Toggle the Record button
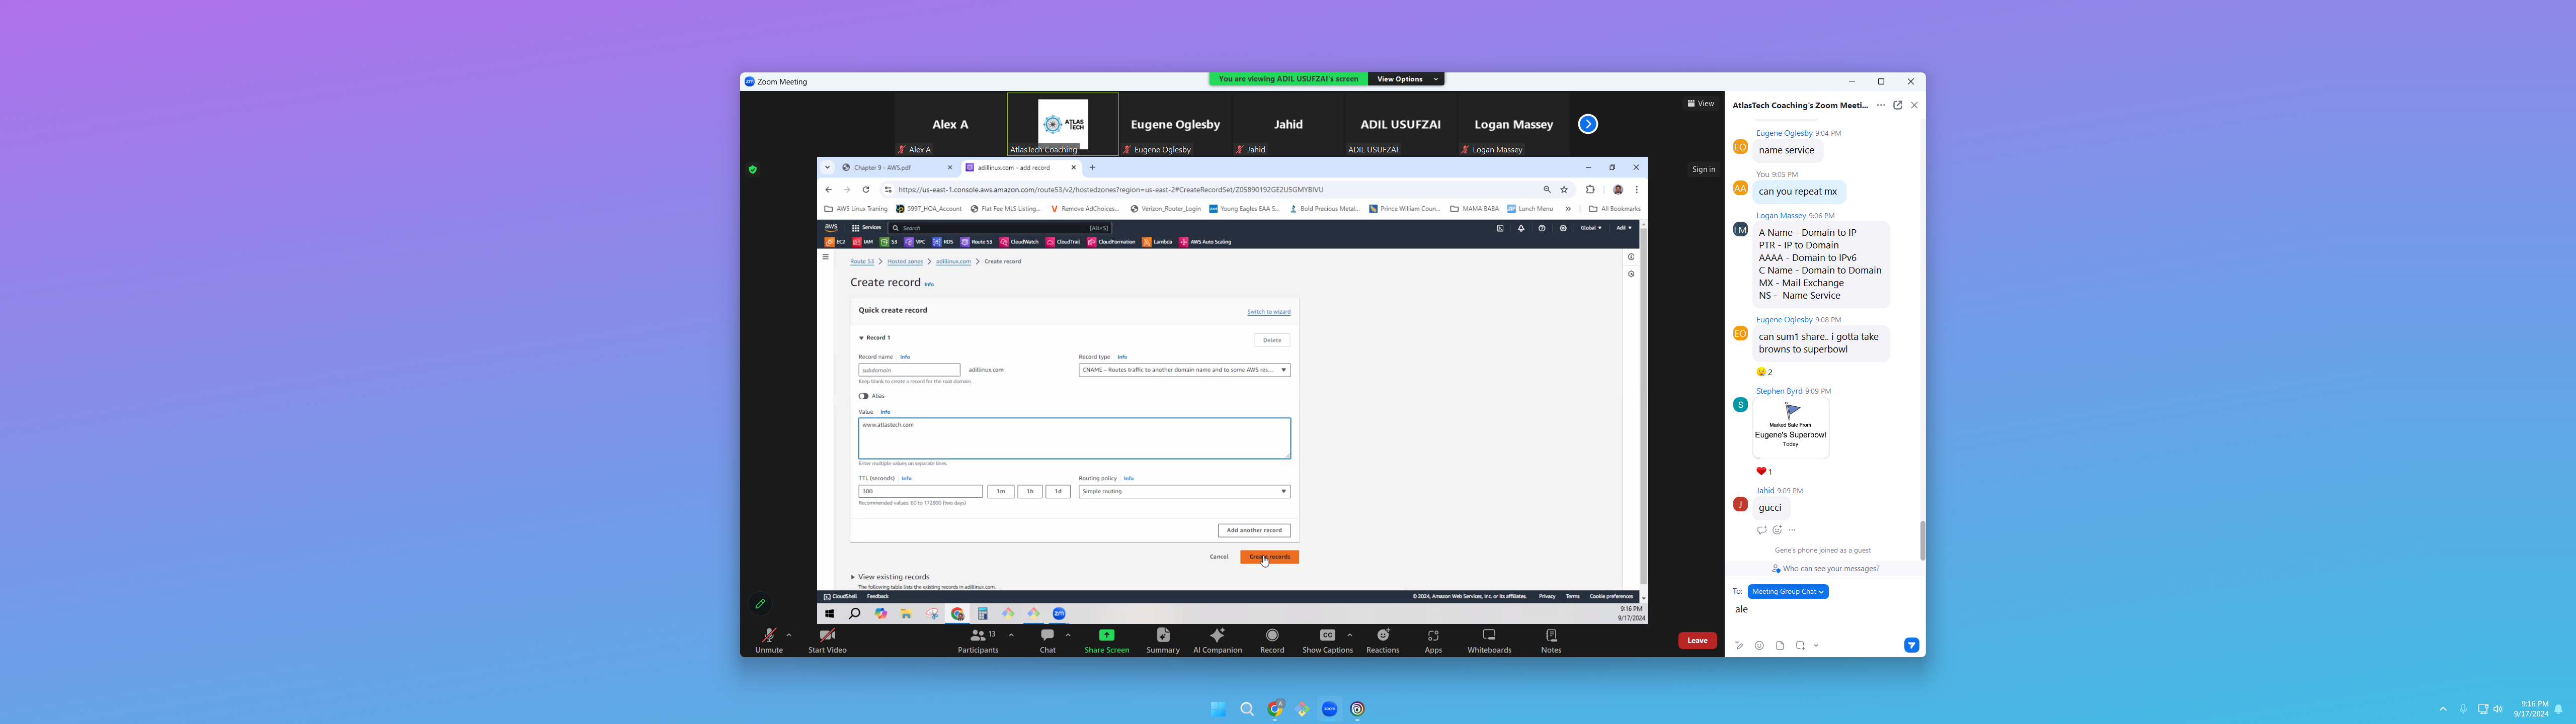This screenshot has height=724, width=2576. pyautogui.click(x=1271, y=636)
